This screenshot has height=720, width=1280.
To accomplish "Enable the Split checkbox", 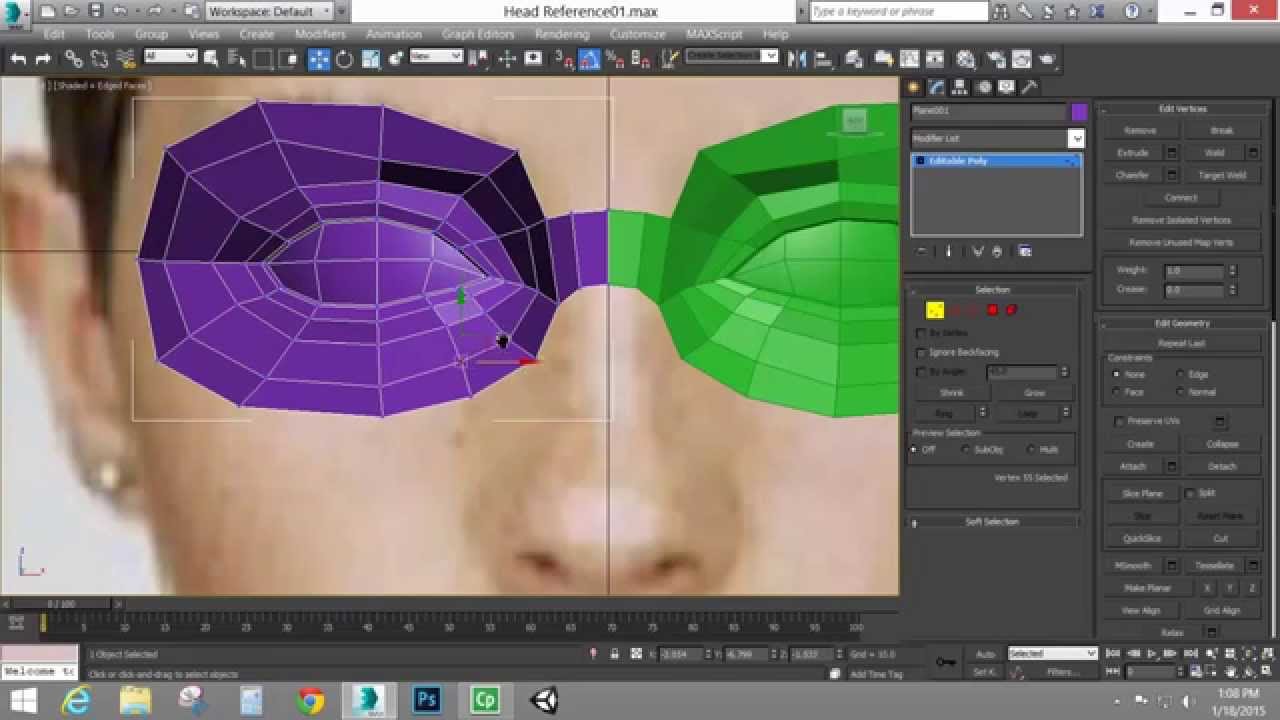I will click(1190, 493).
